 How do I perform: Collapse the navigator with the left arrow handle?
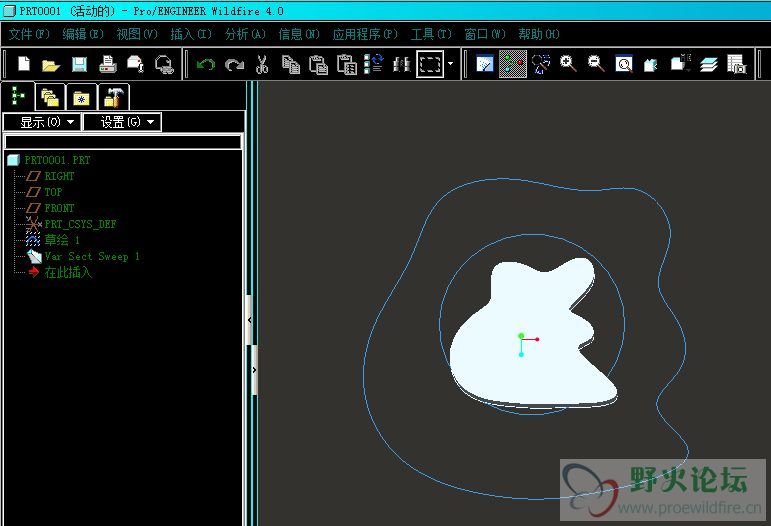click(x=249, y=320)
